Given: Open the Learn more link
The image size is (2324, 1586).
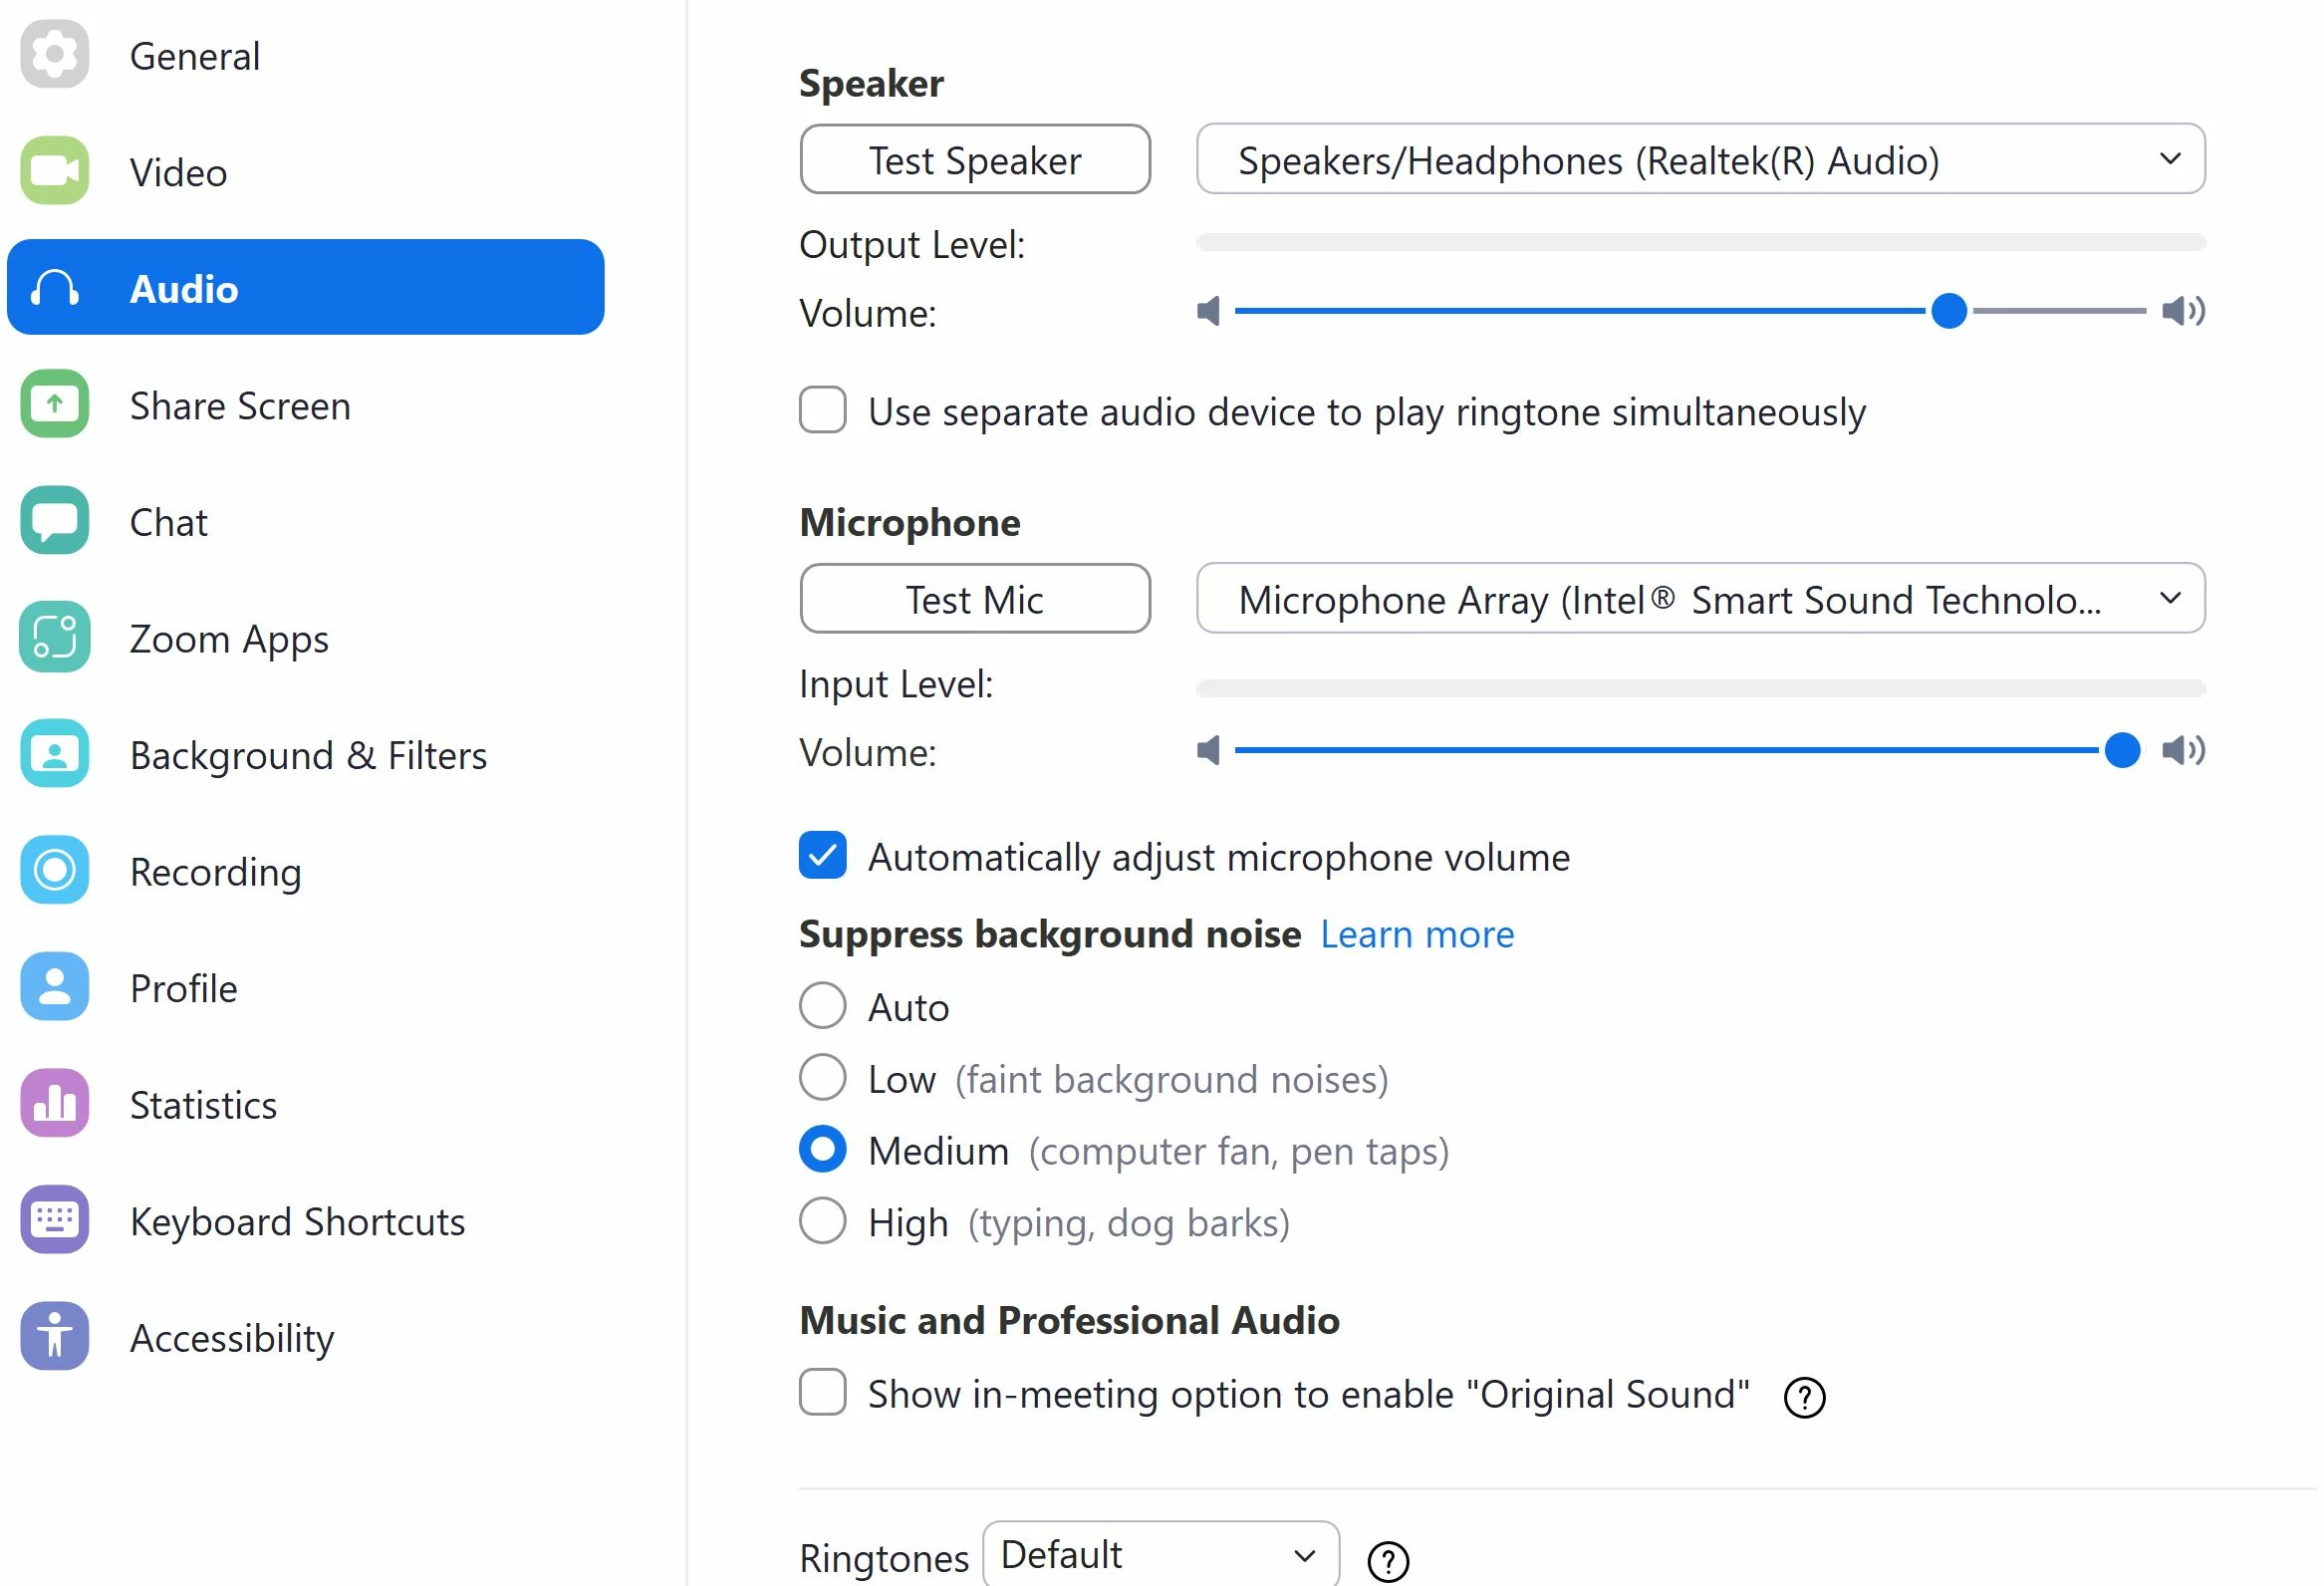Looking at the screenshot, I should point(1418,935).
